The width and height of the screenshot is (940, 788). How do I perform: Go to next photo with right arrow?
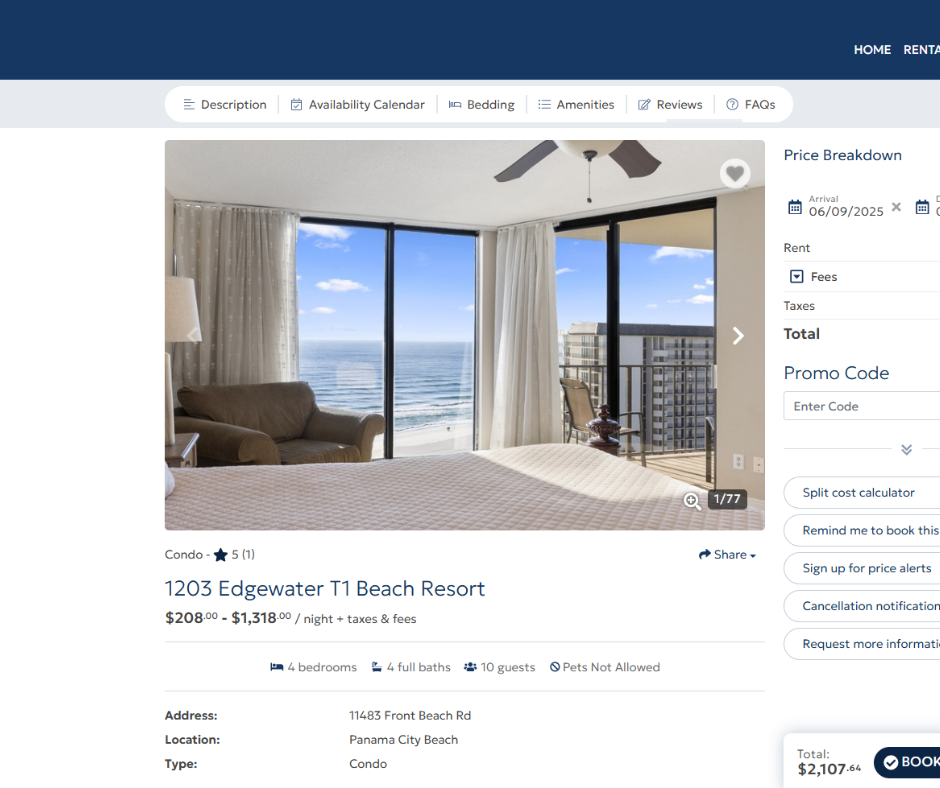pos(738,336)
